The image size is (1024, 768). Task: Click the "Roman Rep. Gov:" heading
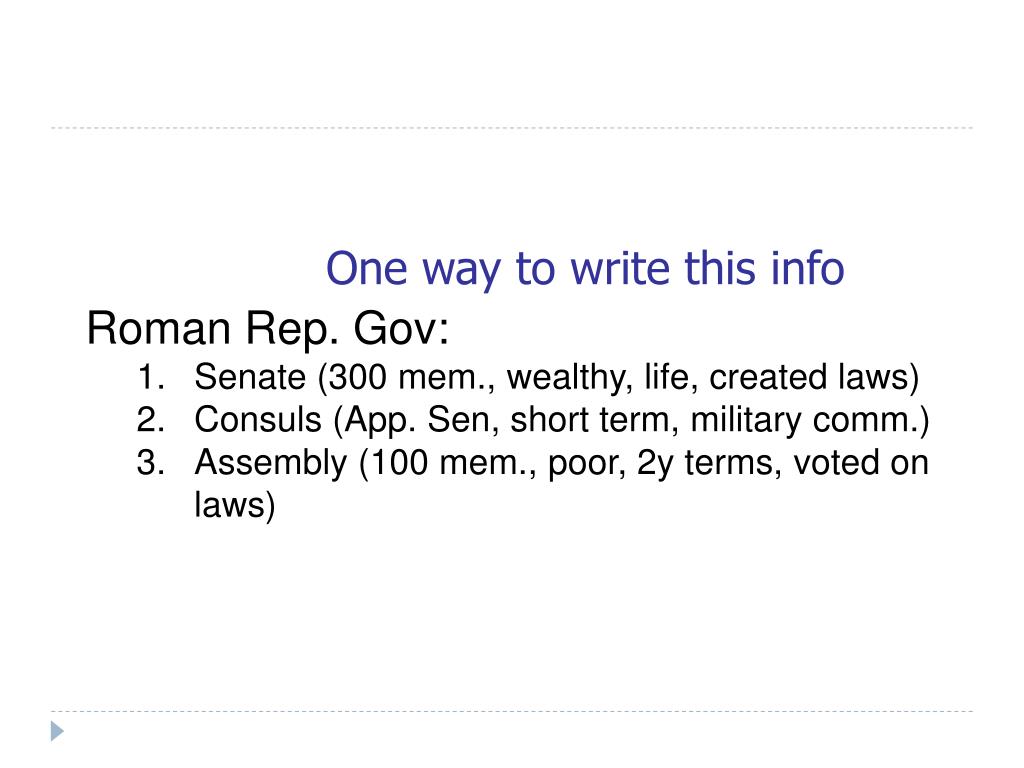268,328
